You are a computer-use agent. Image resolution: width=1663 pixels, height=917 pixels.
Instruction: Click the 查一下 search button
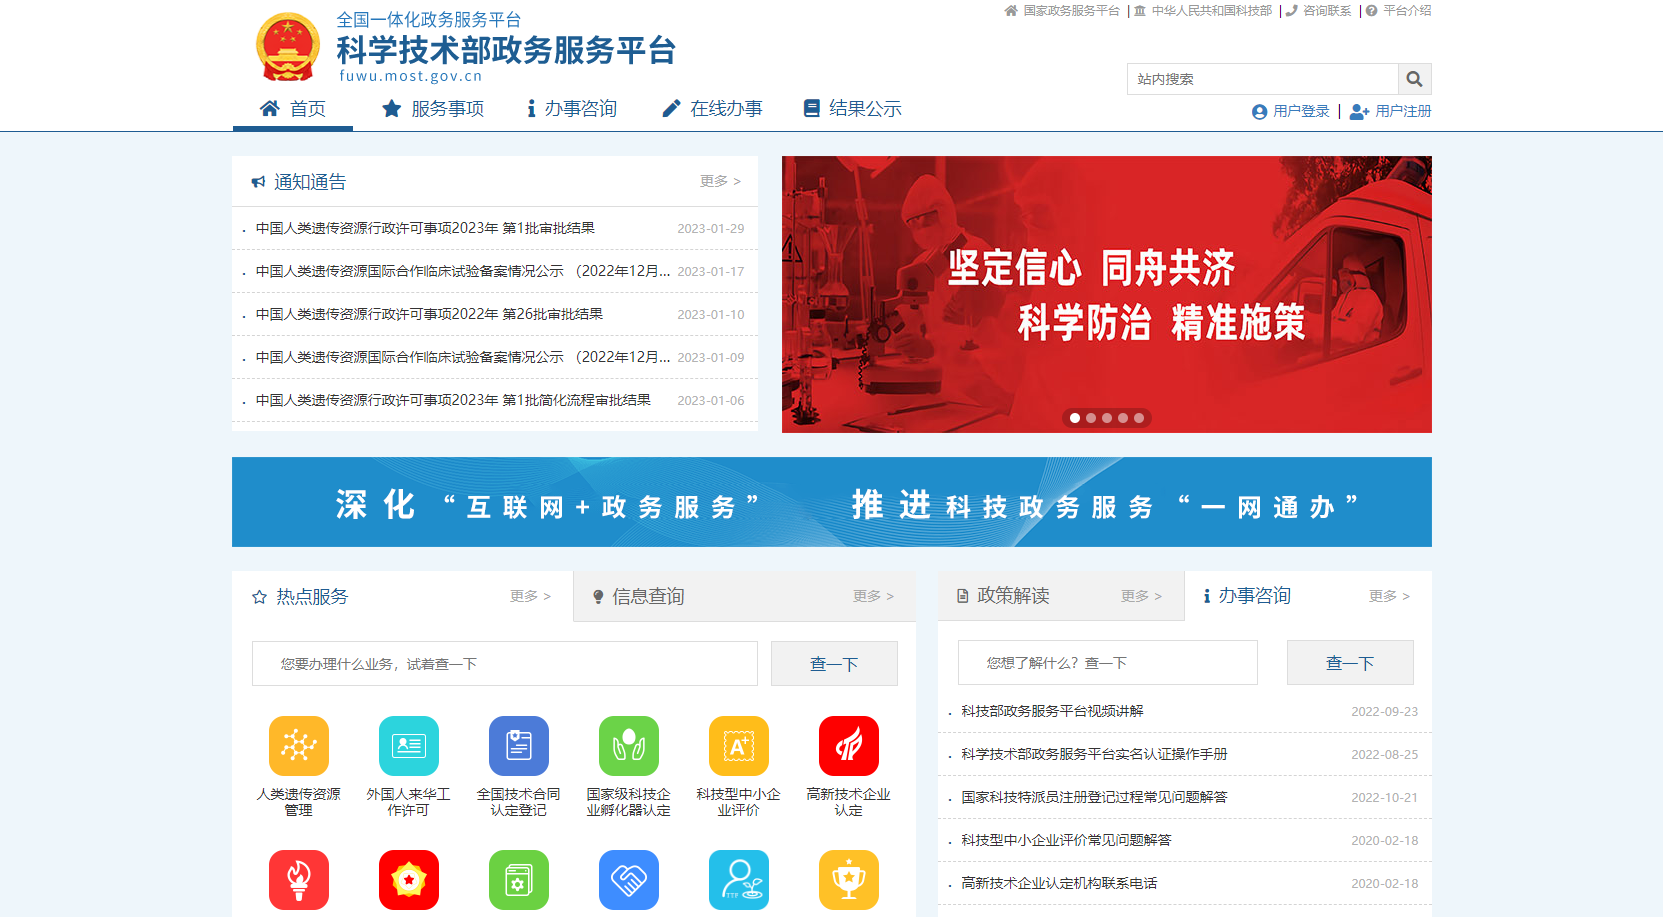point(834,662)
